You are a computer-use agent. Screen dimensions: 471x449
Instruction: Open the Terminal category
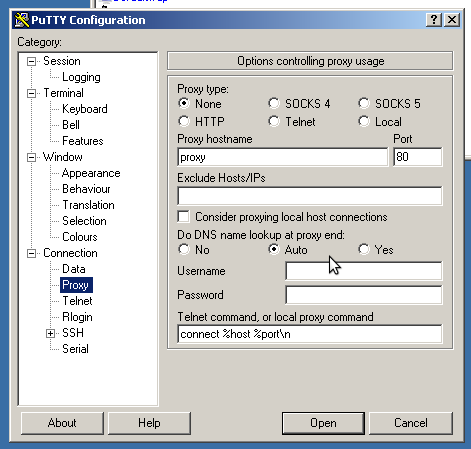point(63,93)
